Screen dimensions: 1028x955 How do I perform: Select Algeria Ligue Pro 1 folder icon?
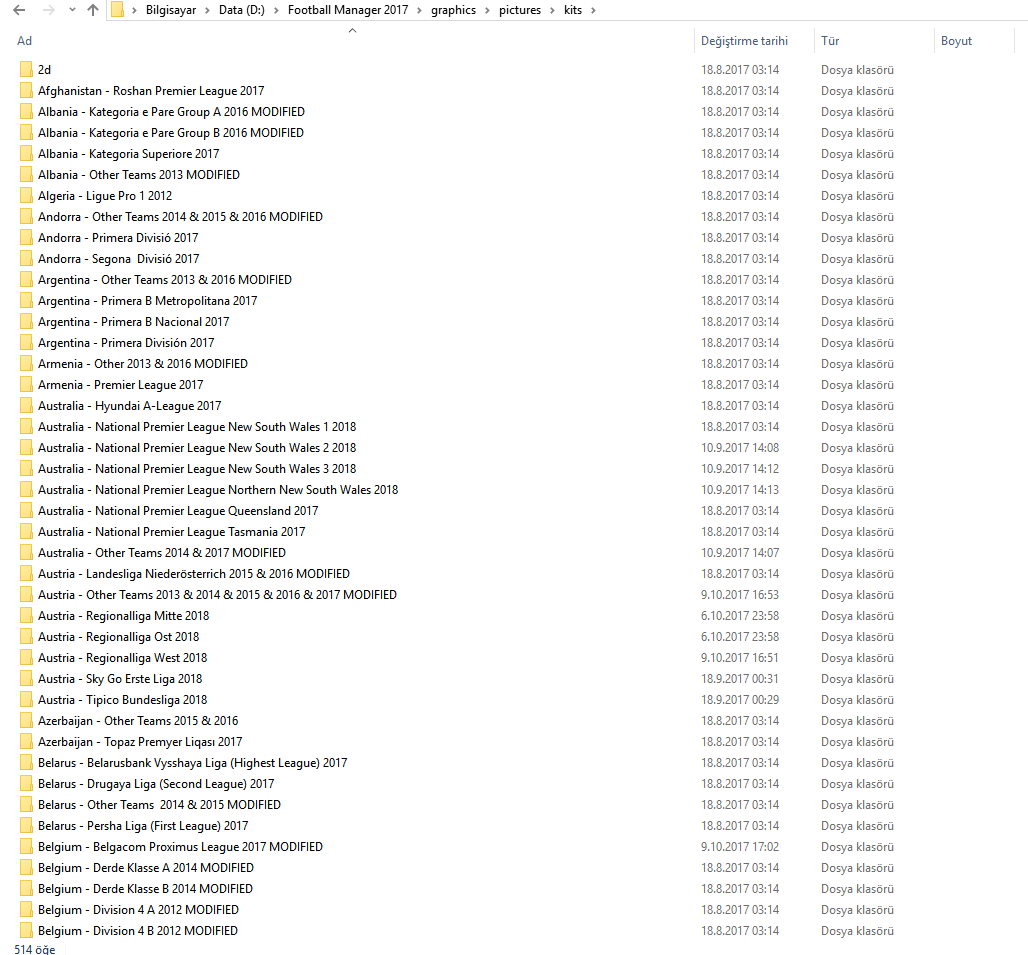(26, 195)
